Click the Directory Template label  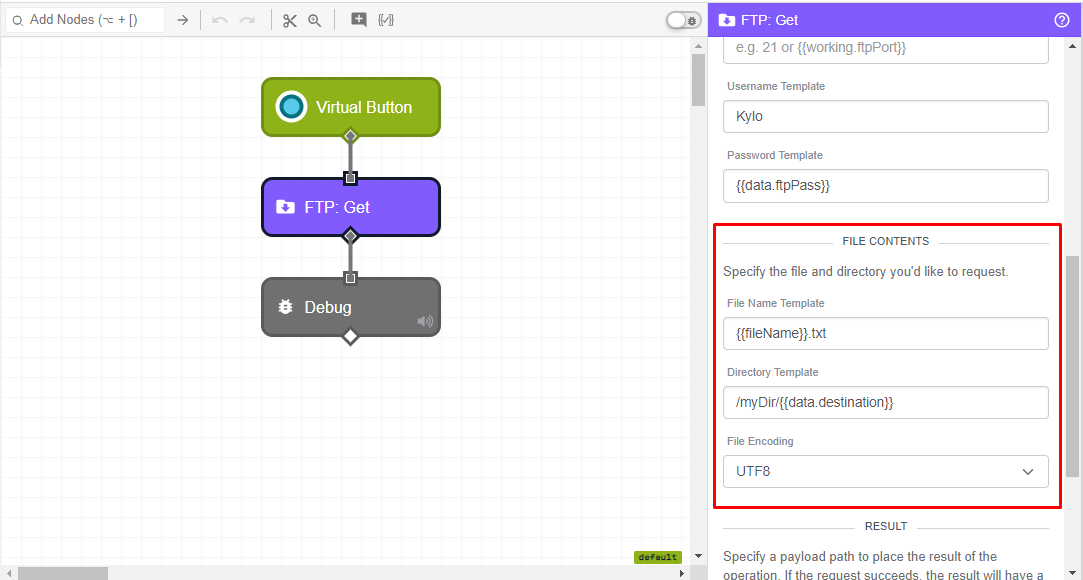coord(772,372)
